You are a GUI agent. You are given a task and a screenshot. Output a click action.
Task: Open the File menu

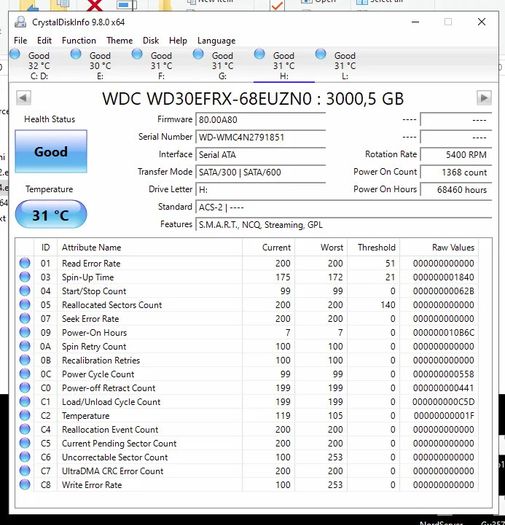click(x=20, y=41)
